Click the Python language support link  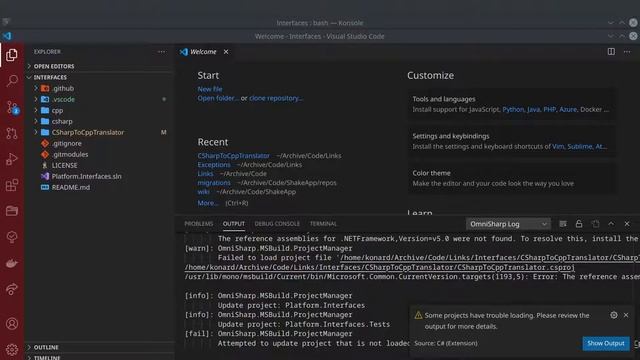point(513,109)
